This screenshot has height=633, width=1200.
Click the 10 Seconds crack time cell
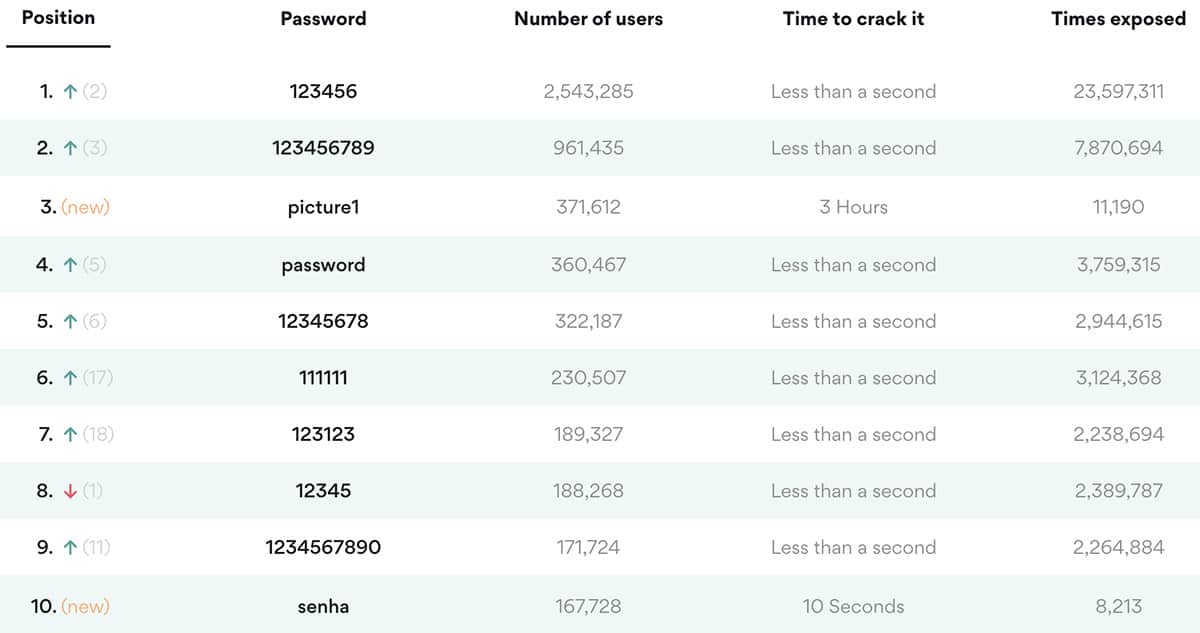853,606
